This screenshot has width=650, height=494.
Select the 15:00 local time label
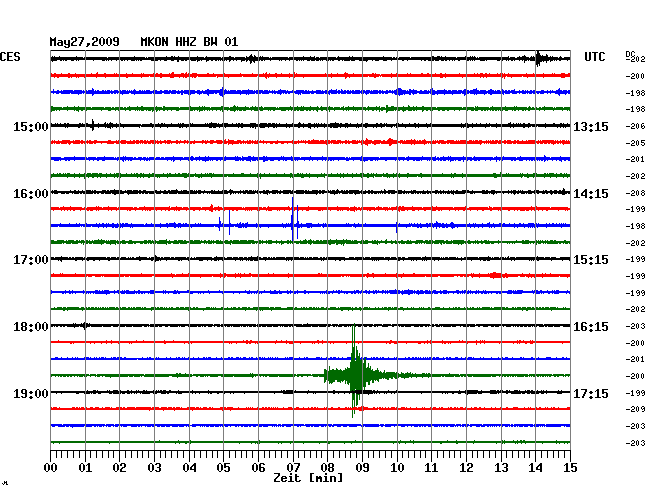tap(31, 126)
